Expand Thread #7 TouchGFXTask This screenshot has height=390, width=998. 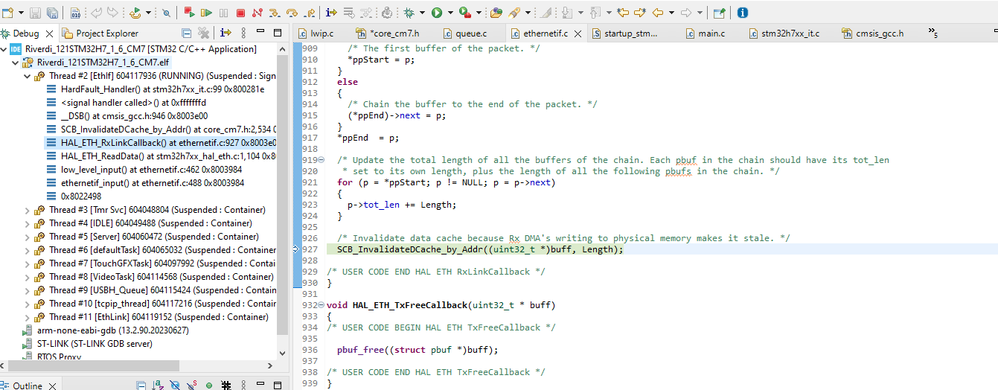(x=27, y=263)
